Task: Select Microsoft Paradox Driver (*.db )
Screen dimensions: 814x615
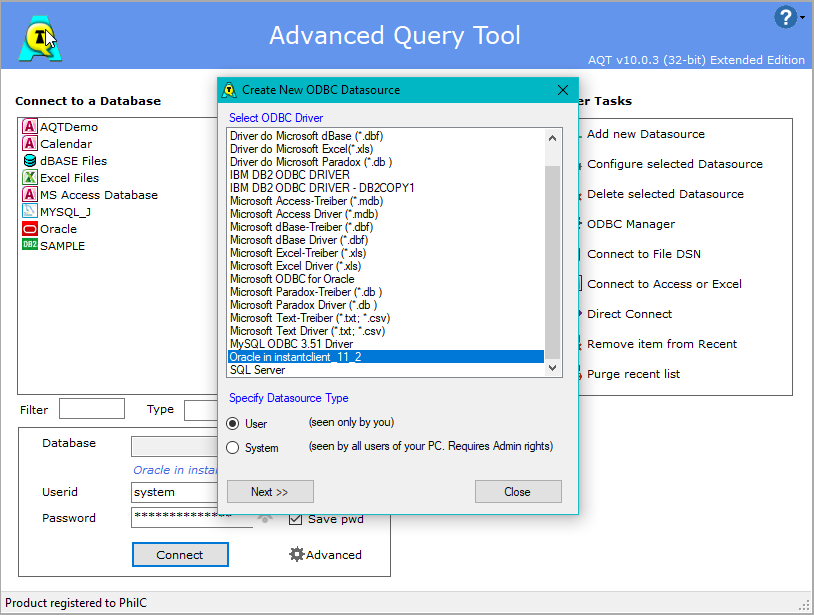Action: click(x=386, y=305)
